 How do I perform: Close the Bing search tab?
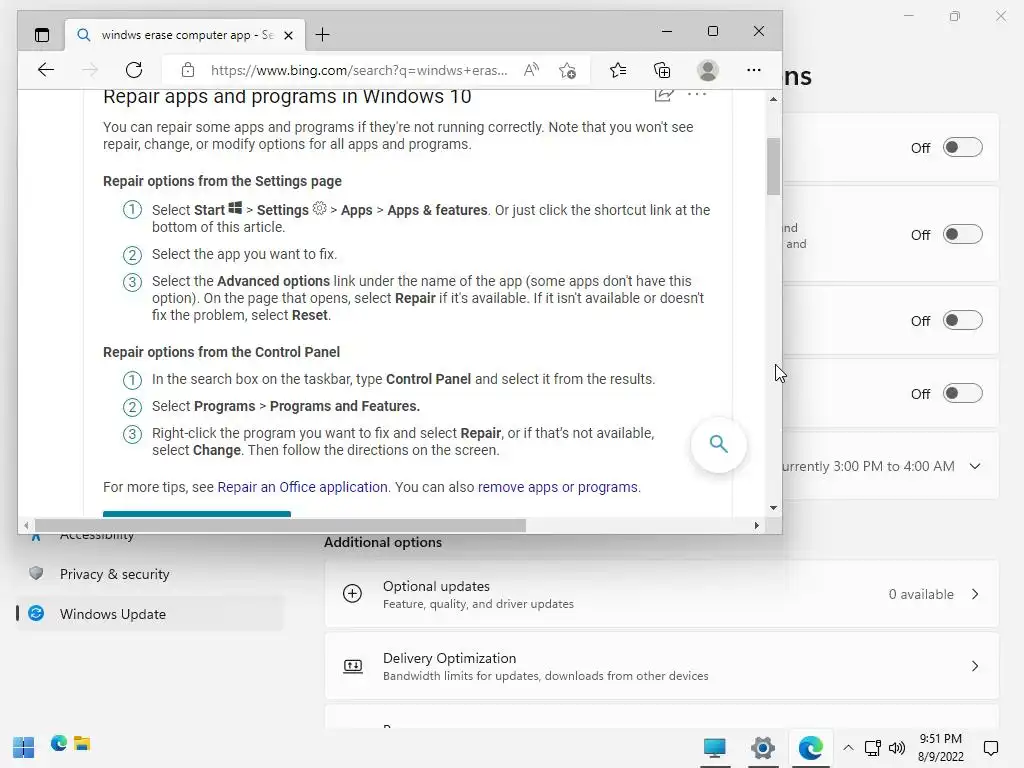288,35
